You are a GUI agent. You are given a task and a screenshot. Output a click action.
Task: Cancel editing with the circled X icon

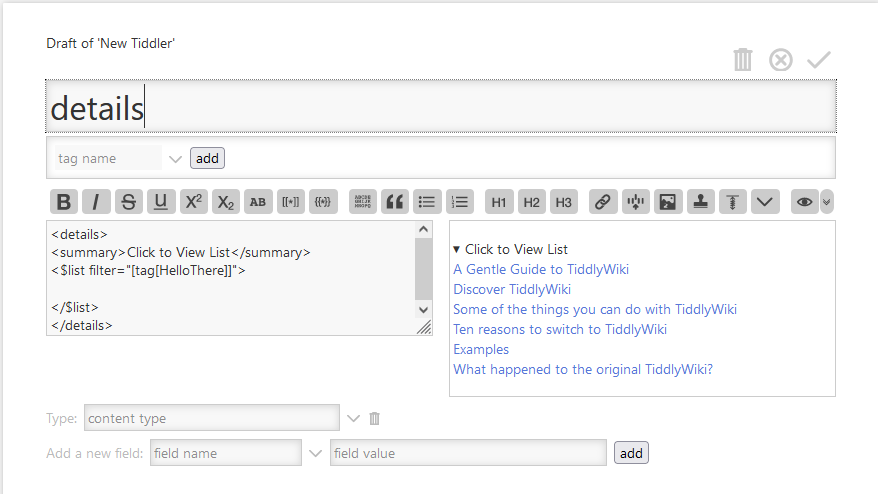(x=781, y=60)
